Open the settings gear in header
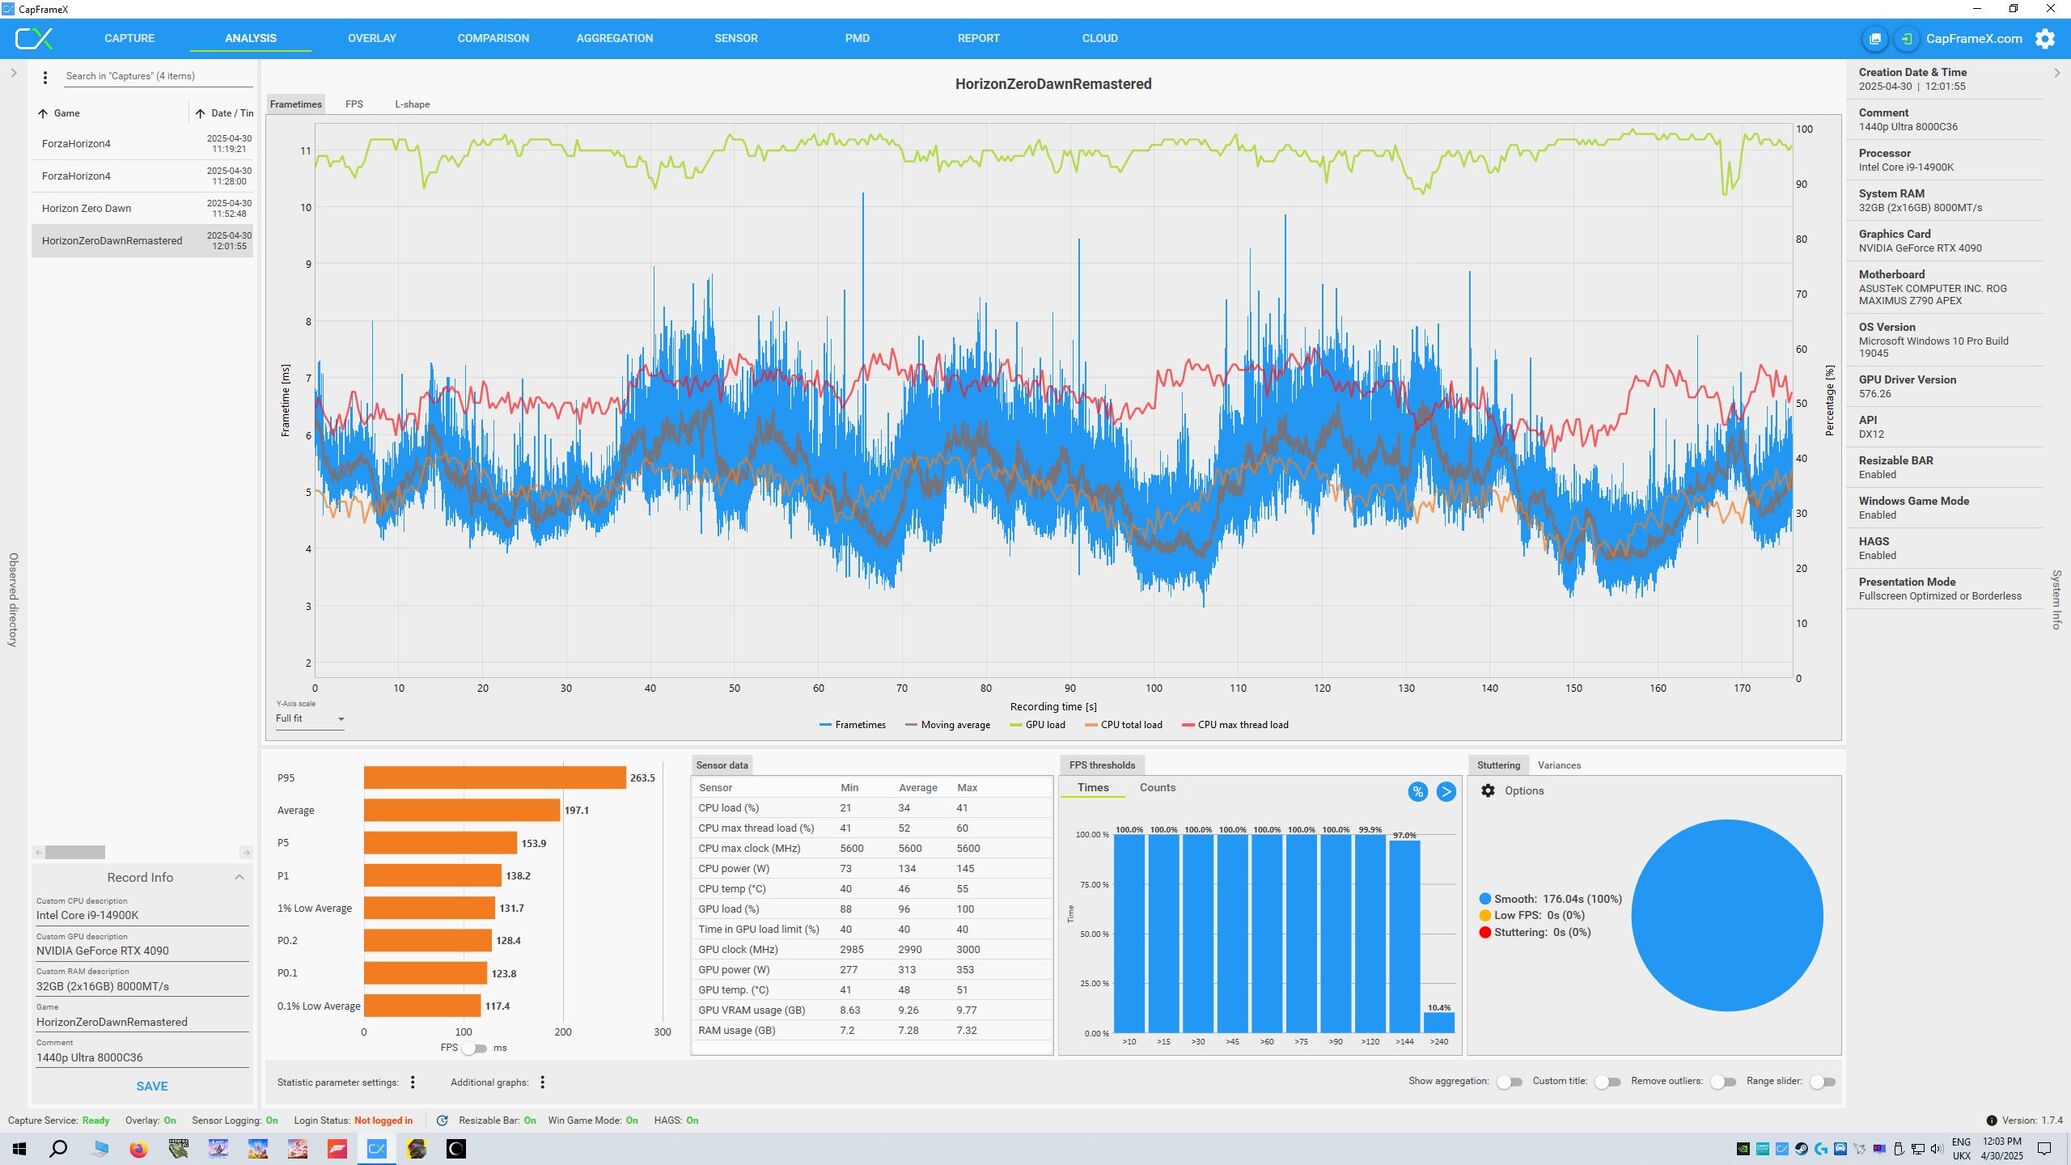The height and width of the screenshot is (1165, 2071). point(2045,38)
